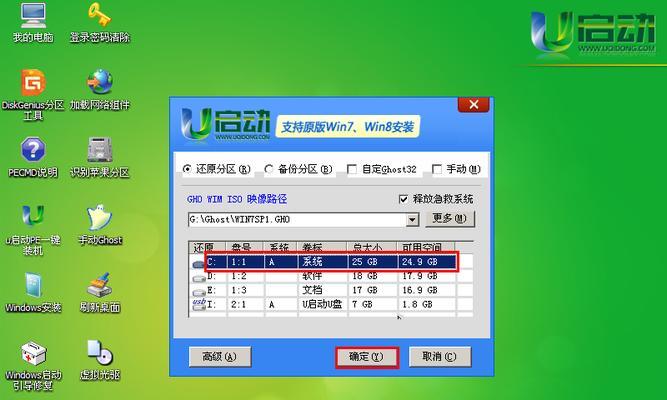The image size is (667, 400).
Task: Click the 盘号 column header
Action: pos(245,247)
